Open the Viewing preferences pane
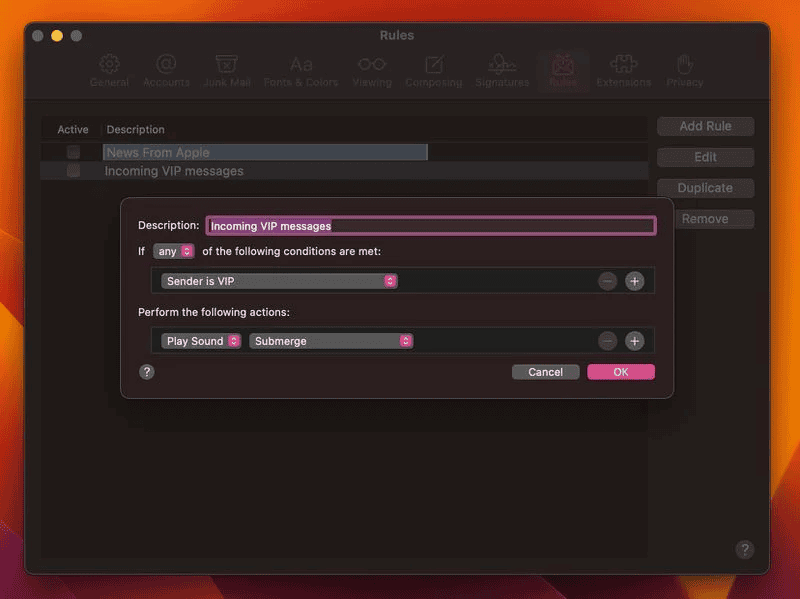800x599 pixels. coord(372,70)
